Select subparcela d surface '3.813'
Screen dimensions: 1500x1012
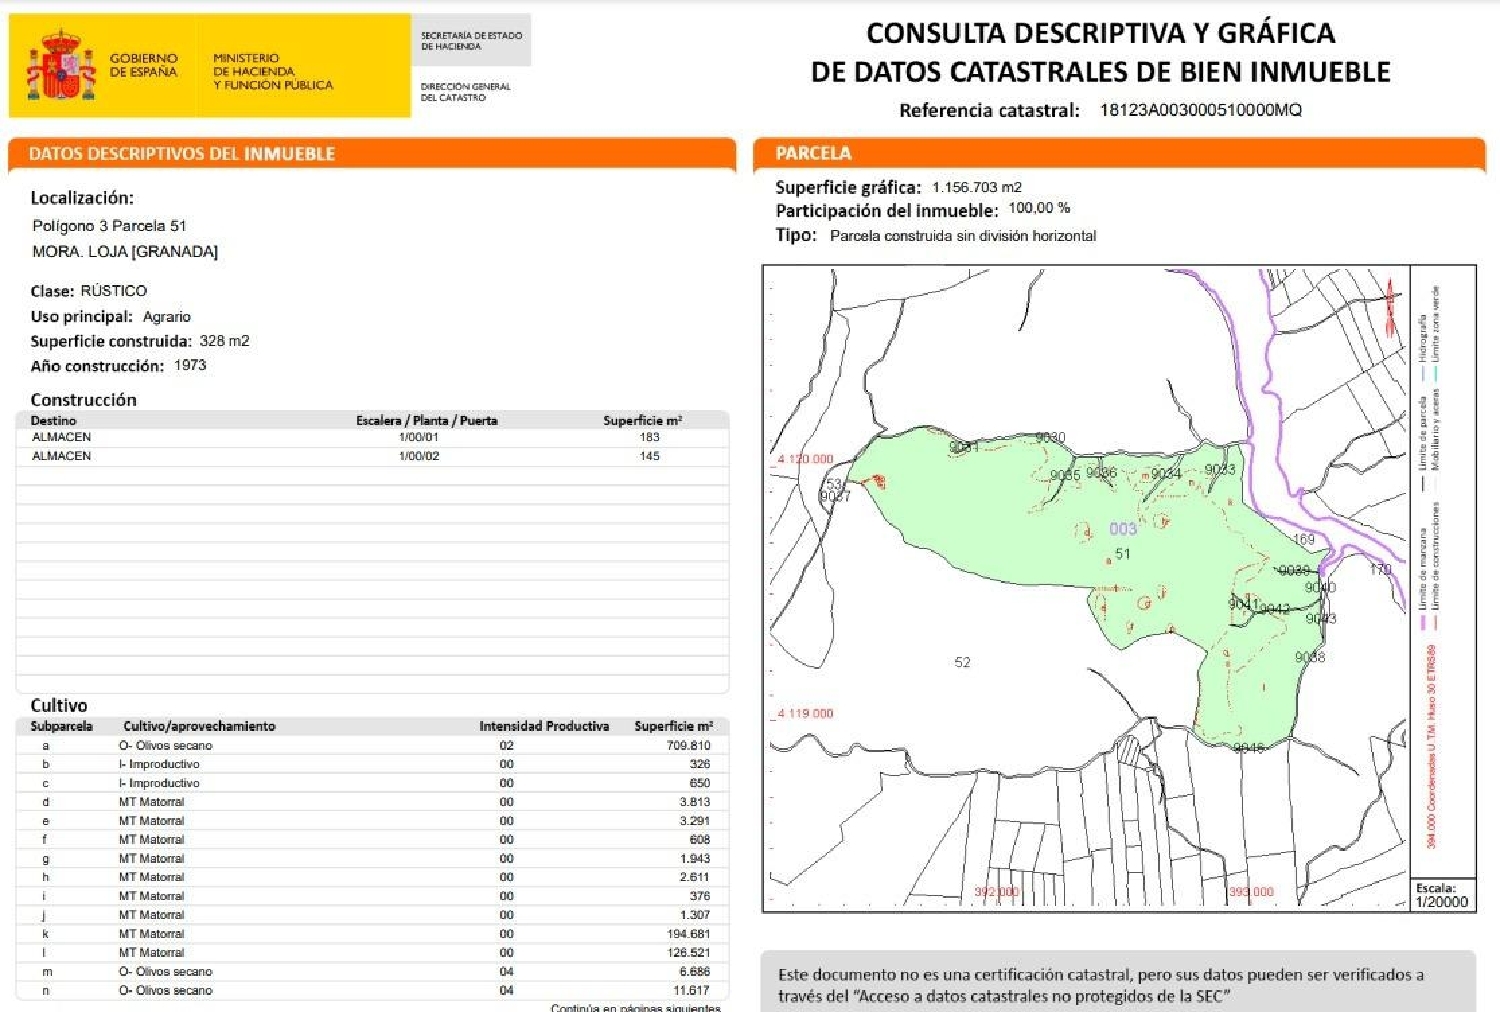[695, 802]
